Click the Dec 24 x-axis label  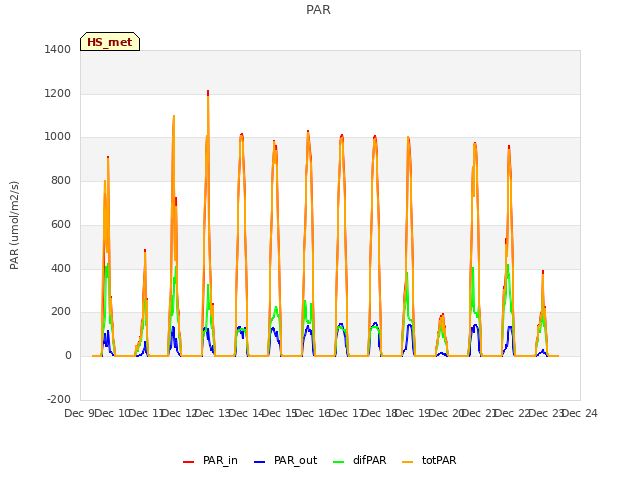(580, 413)
